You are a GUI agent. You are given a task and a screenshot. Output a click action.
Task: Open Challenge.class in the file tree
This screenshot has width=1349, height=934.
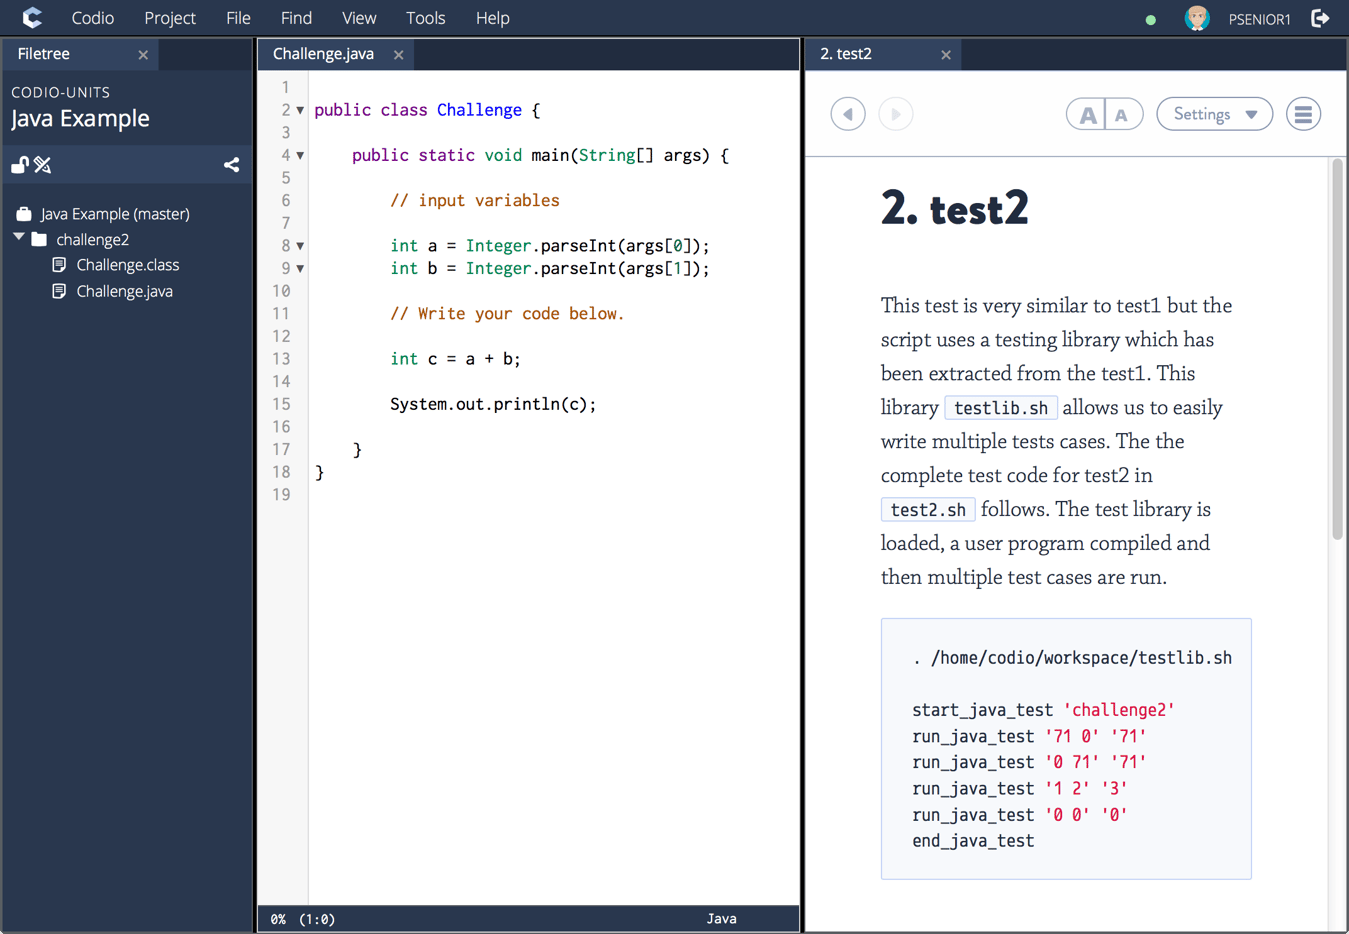(x=127, y=265)
